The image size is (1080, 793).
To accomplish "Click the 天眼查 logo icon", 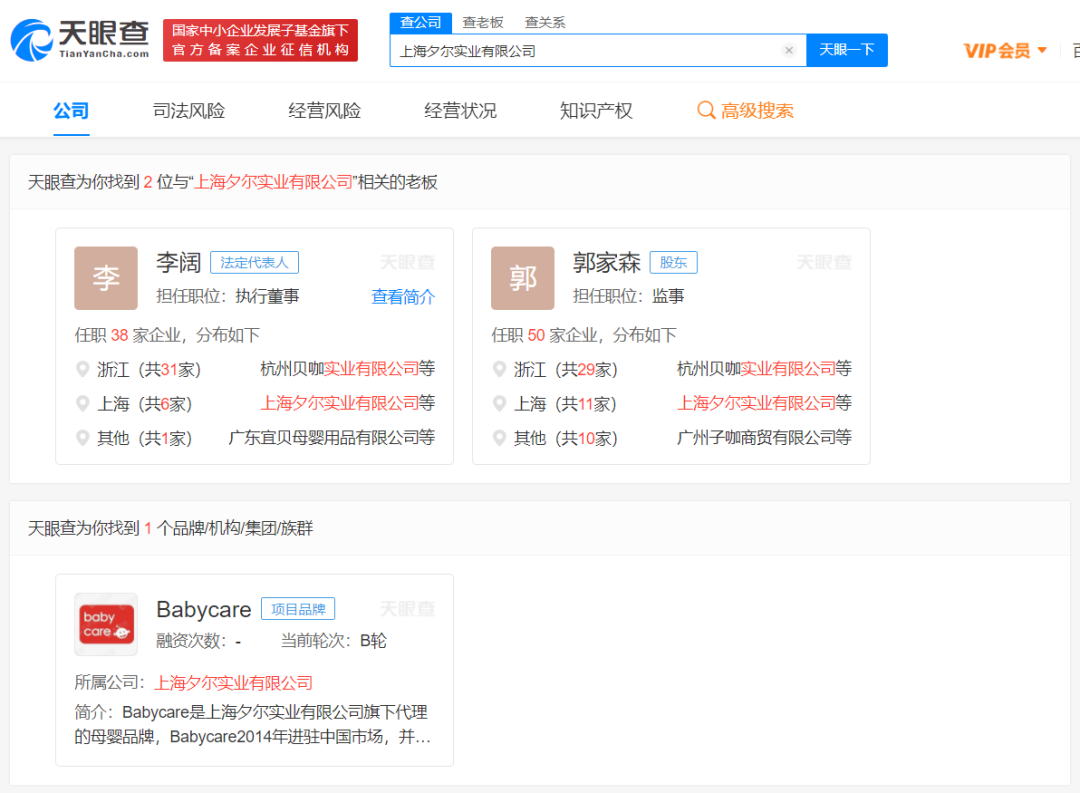I will click(x=32, y=40).
